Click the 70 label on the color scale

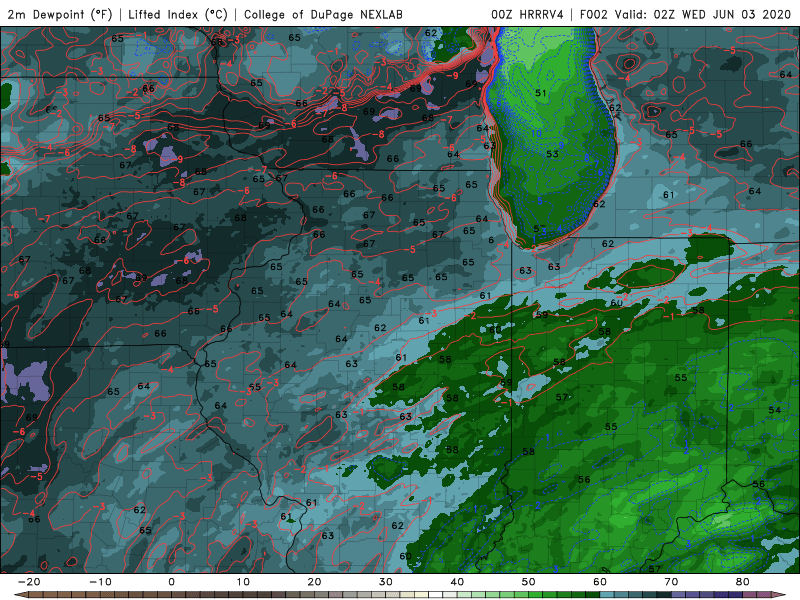pos(671,582)
